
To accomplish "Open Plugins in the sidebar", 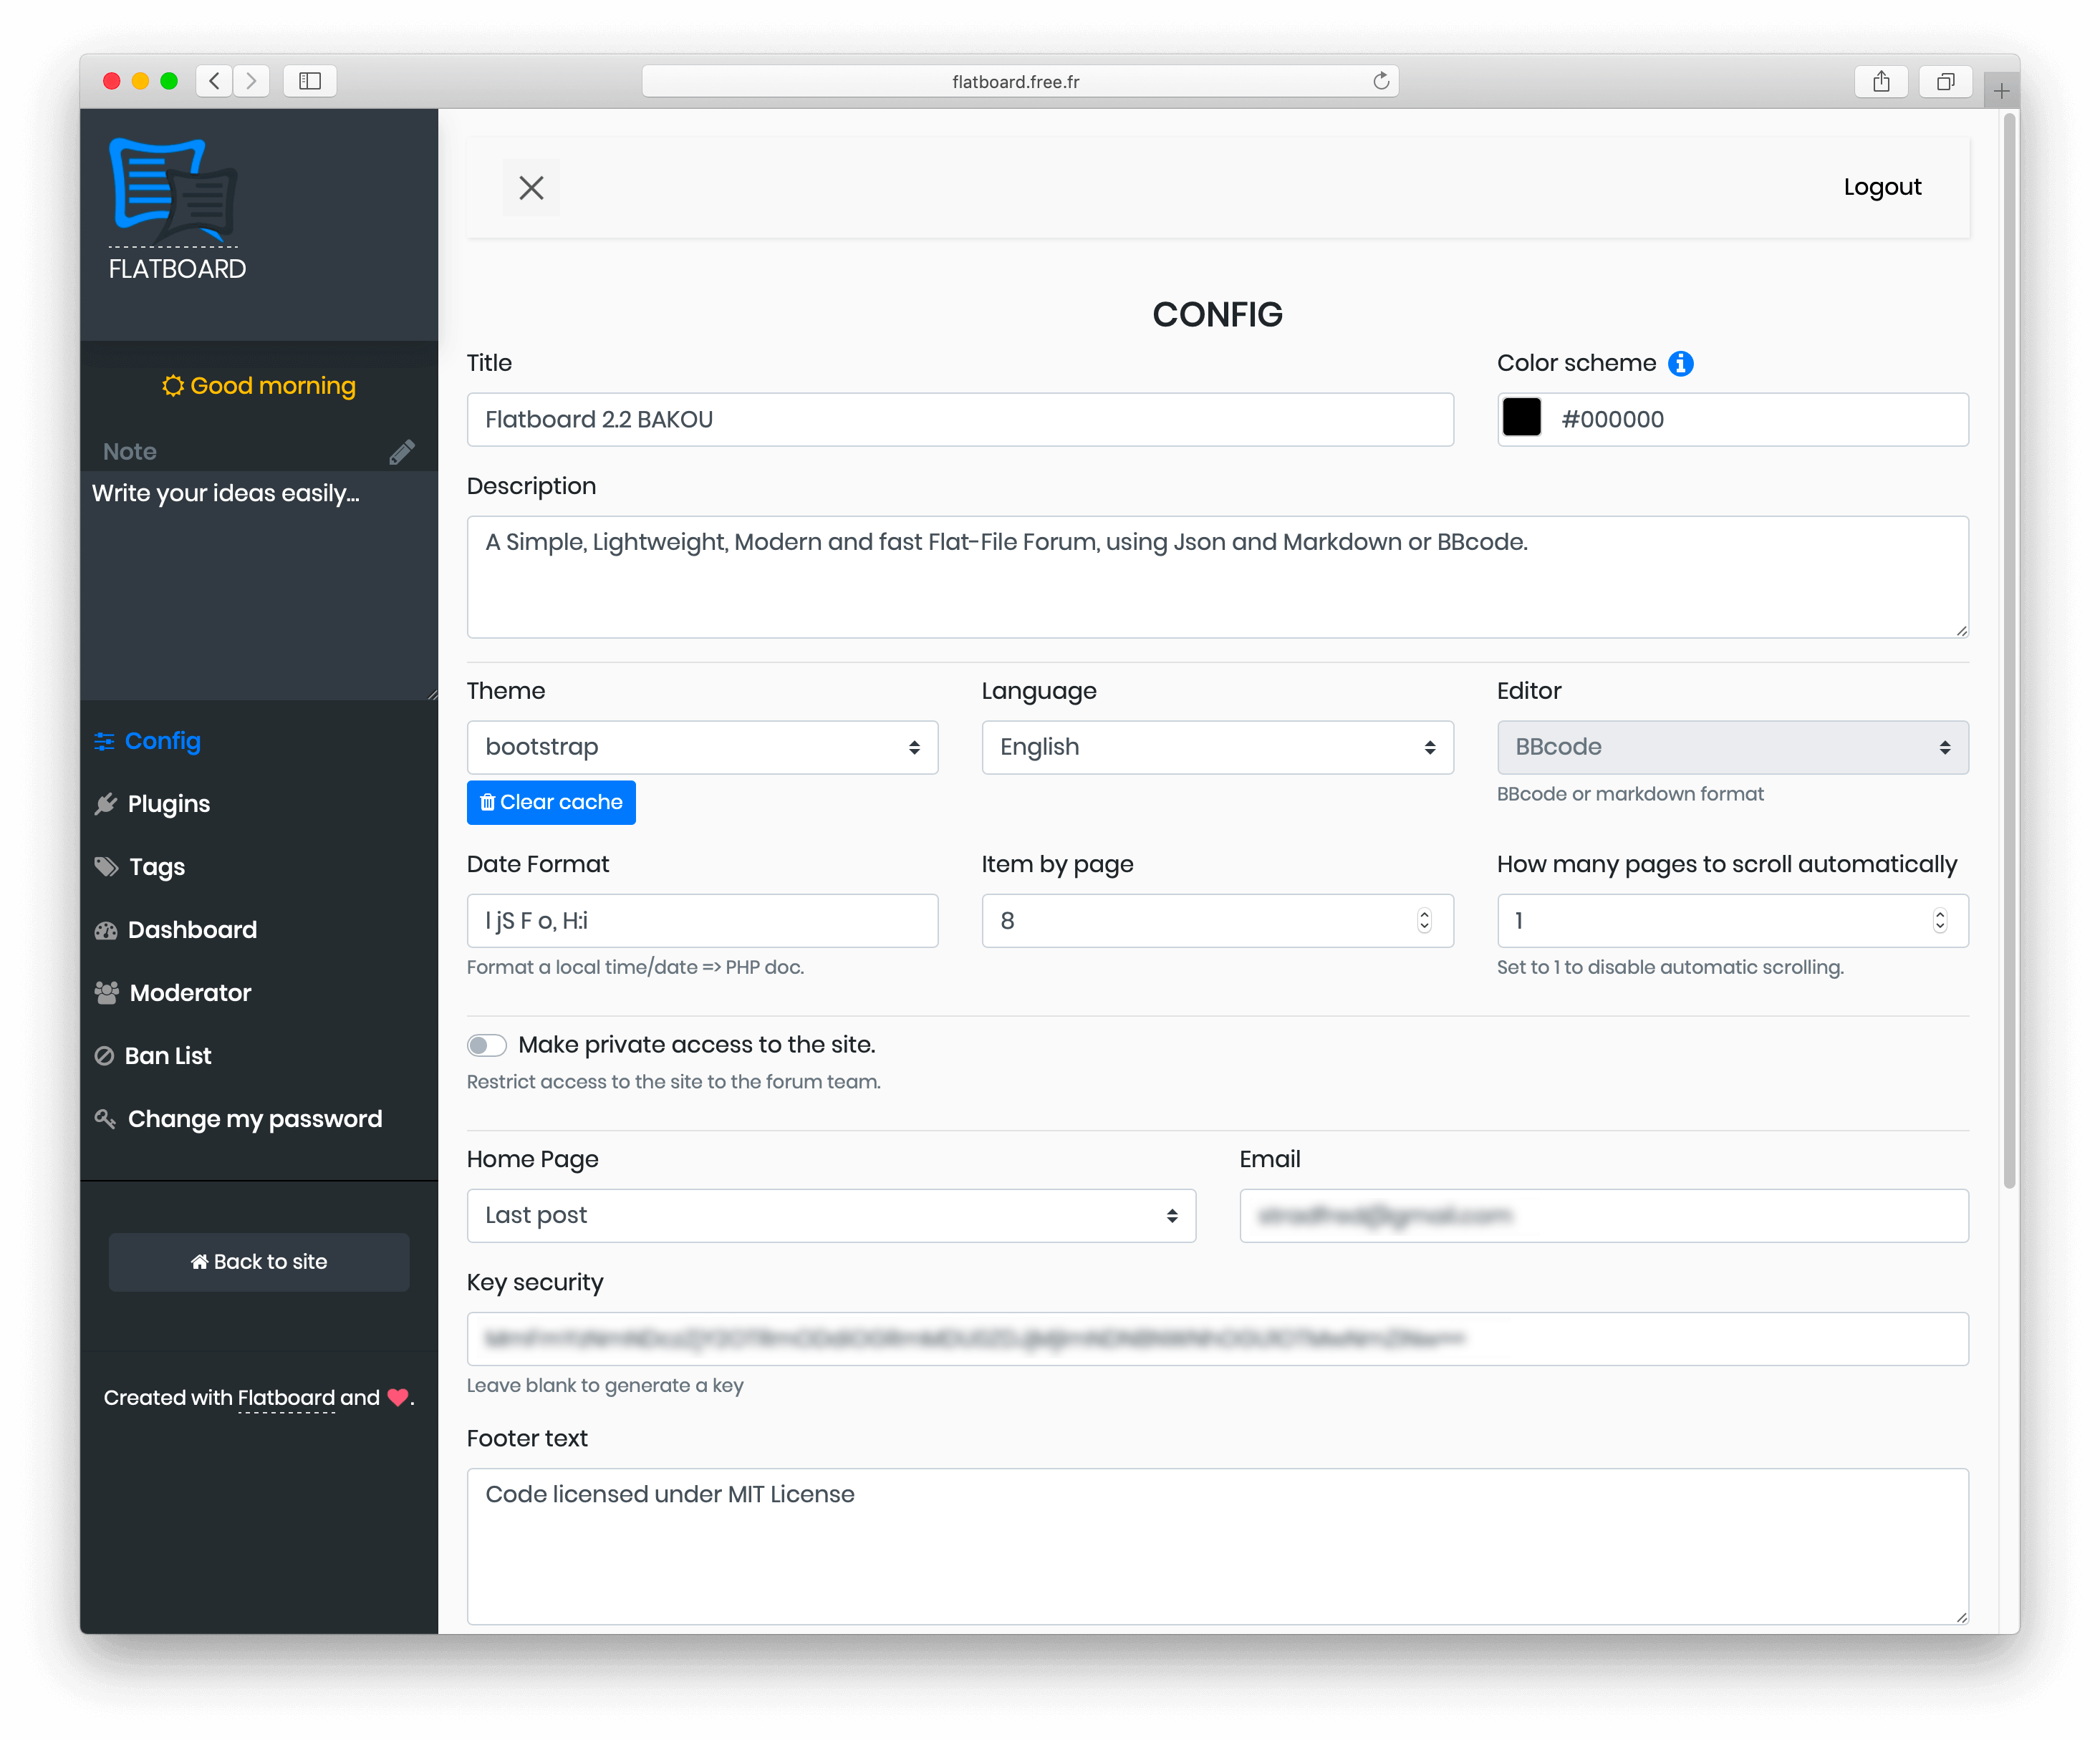I will click(168, 804).
